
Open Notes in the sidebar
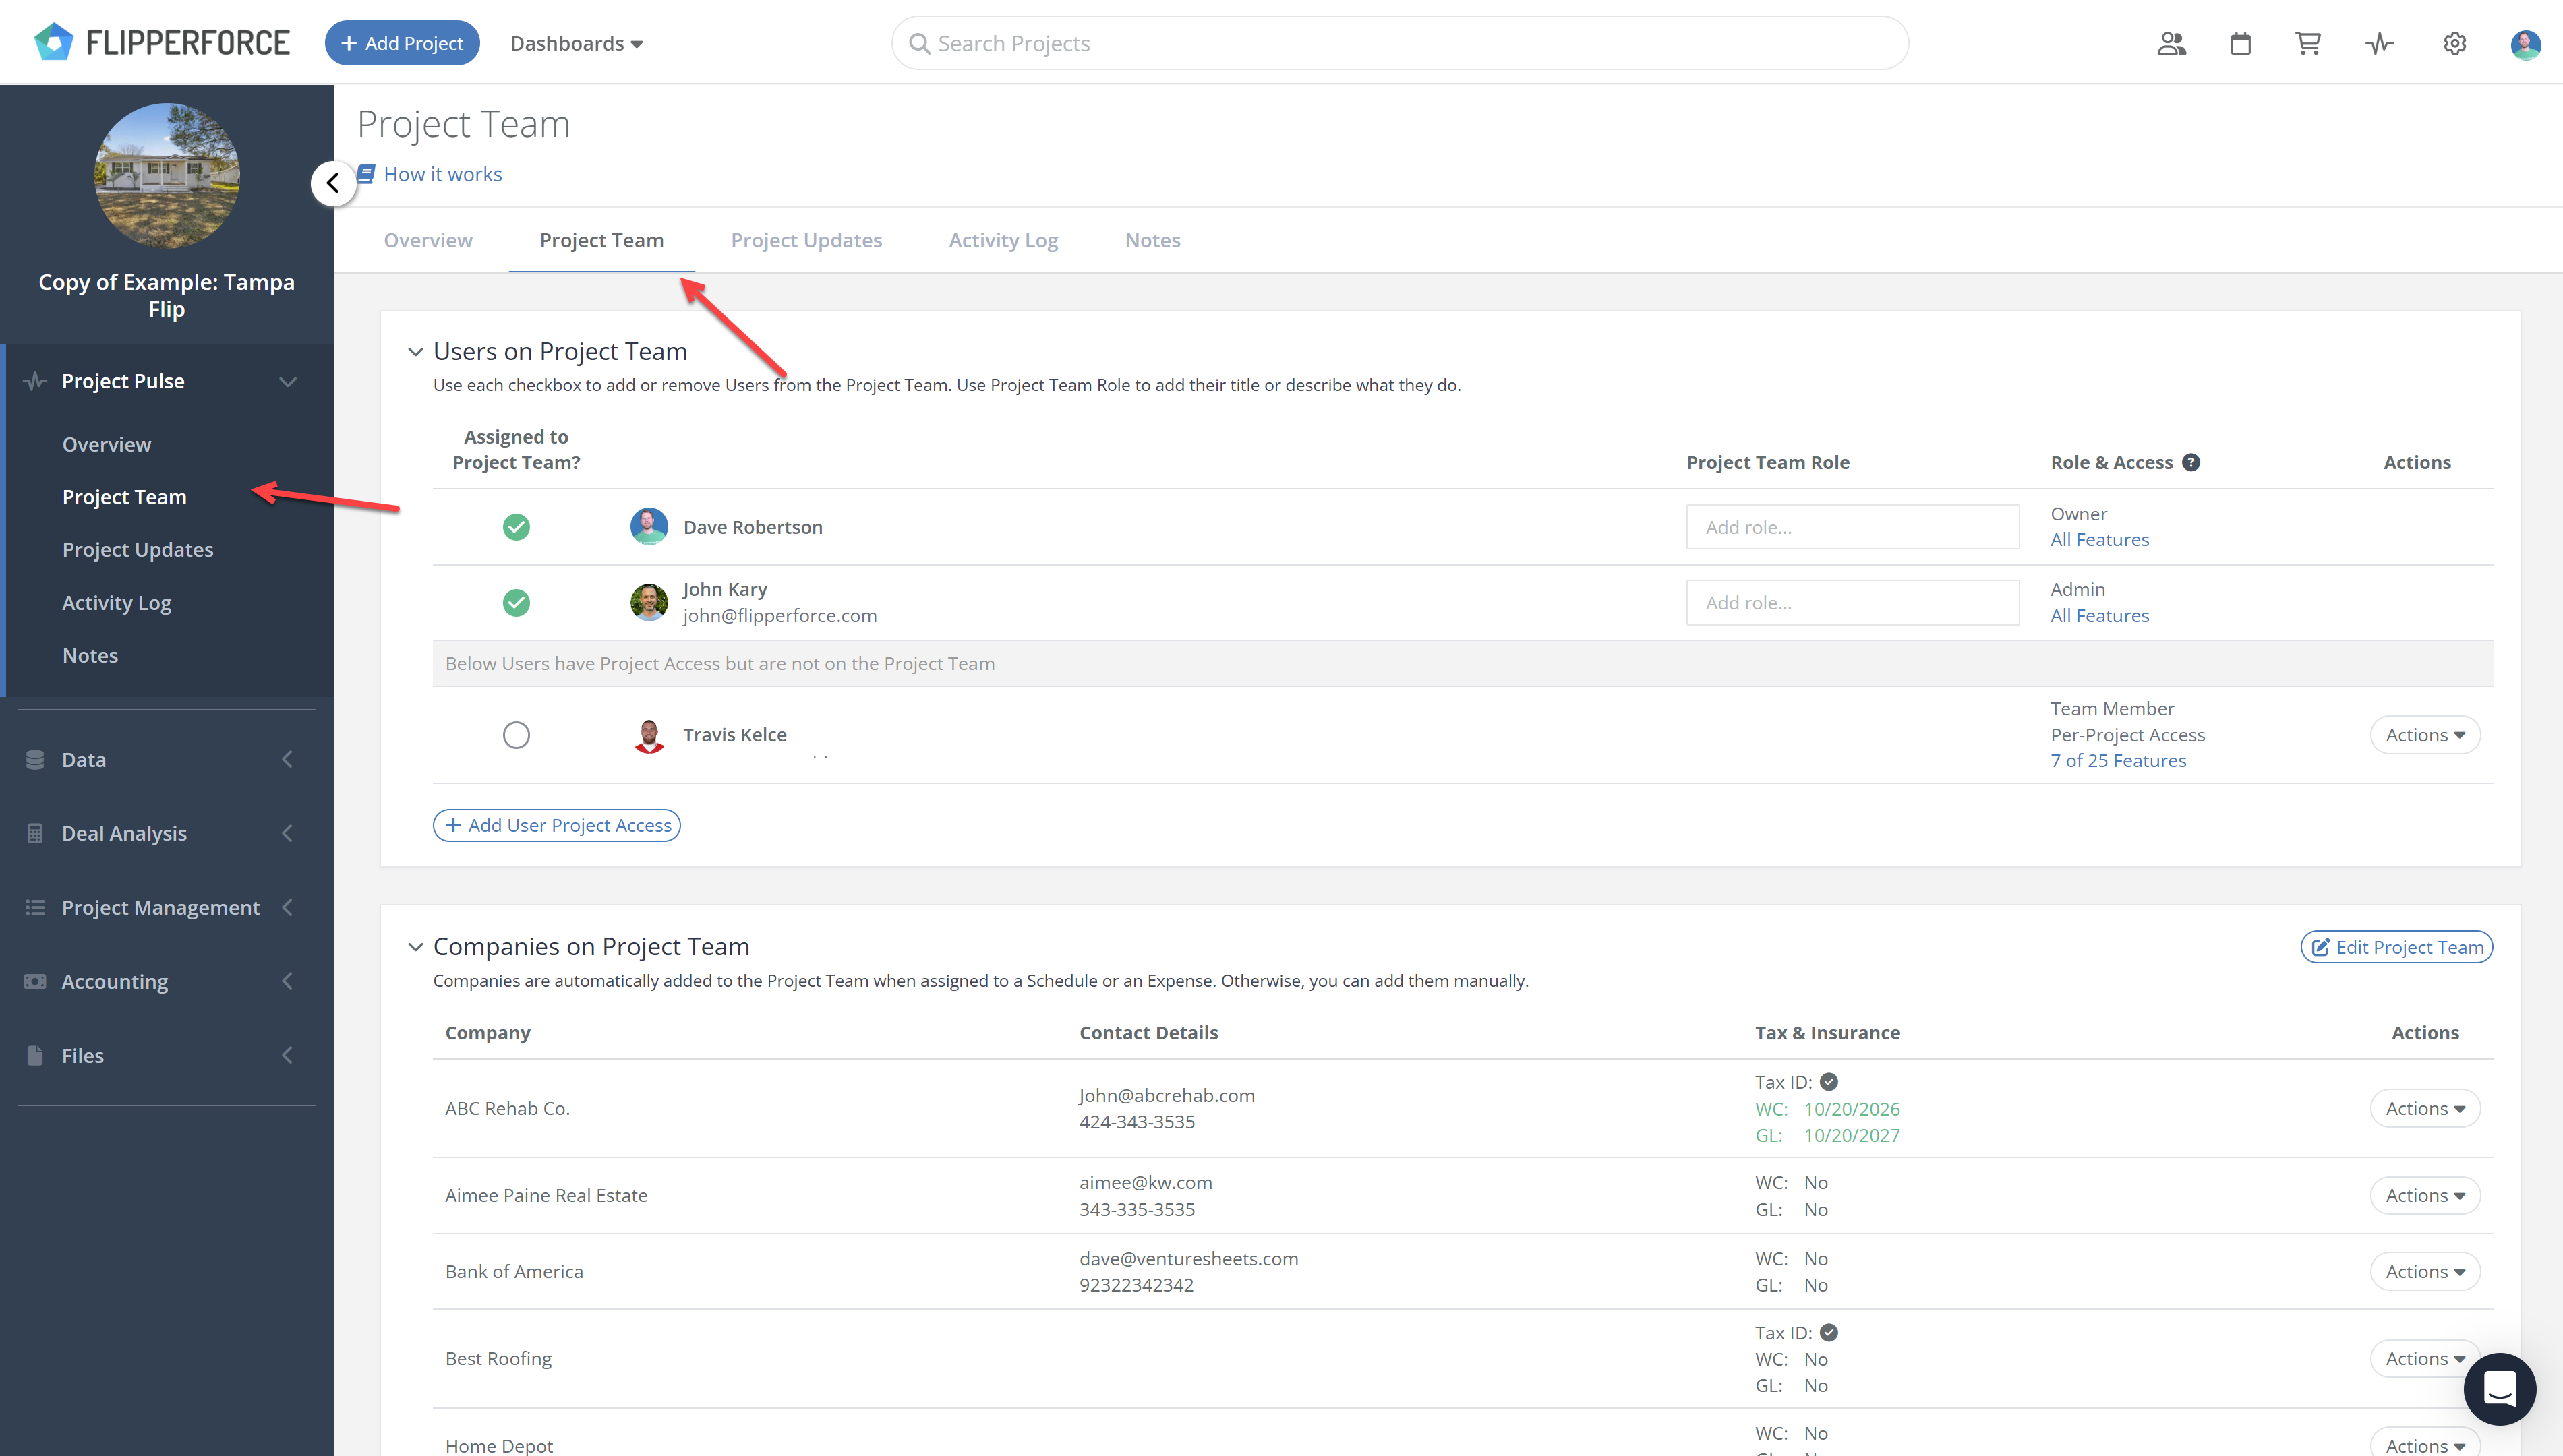(90, 655)
